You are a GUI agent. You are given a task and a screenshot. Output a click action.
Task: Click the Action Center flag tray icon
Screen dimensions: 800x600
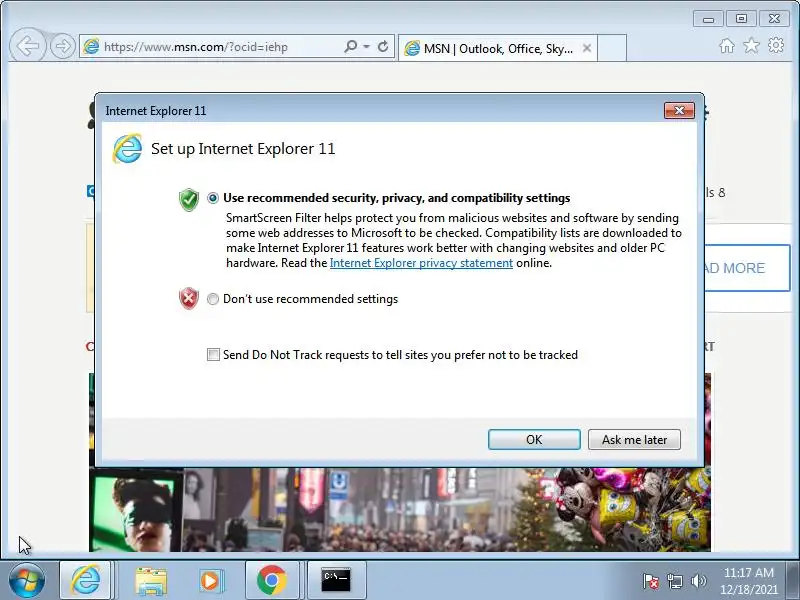click(x=651, y=581)
